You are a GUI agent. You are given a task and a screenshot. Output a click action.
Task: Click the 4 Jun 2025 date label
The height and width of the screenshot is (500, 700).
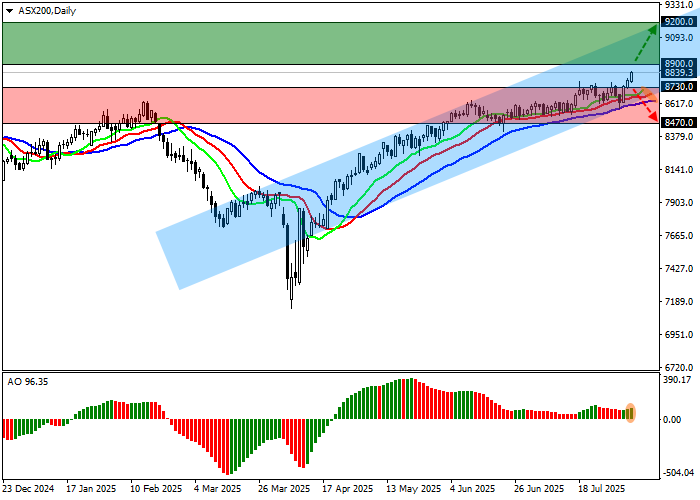pos(473,489)
